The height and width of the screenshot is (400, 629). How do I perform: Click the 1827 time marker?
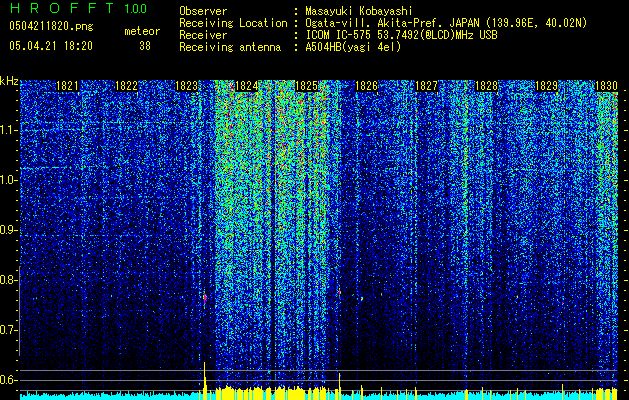coord(426,86)
